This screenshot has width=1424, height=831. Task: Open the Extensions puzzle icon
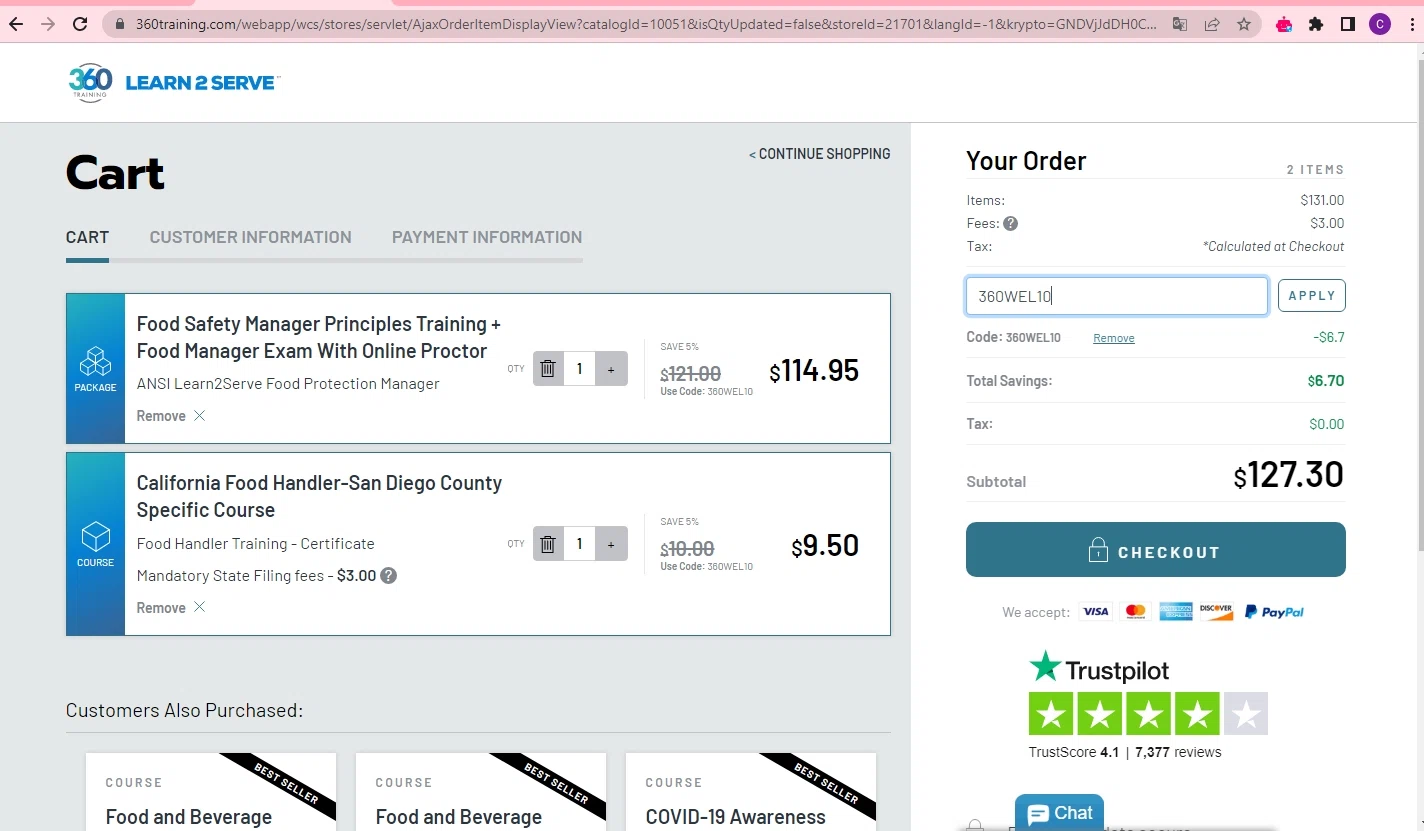click(x=1316, y=24)
